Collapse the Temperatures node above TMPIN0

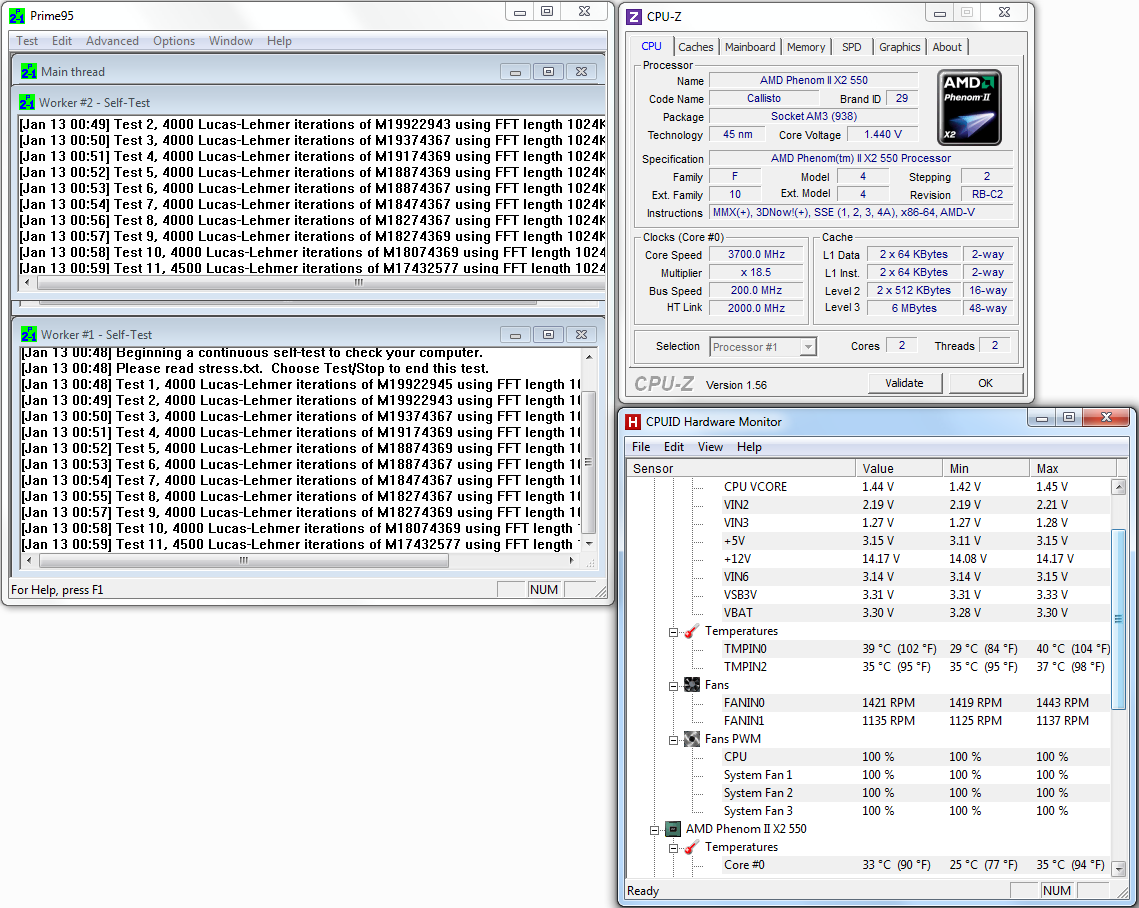click(x=673, y=631)
